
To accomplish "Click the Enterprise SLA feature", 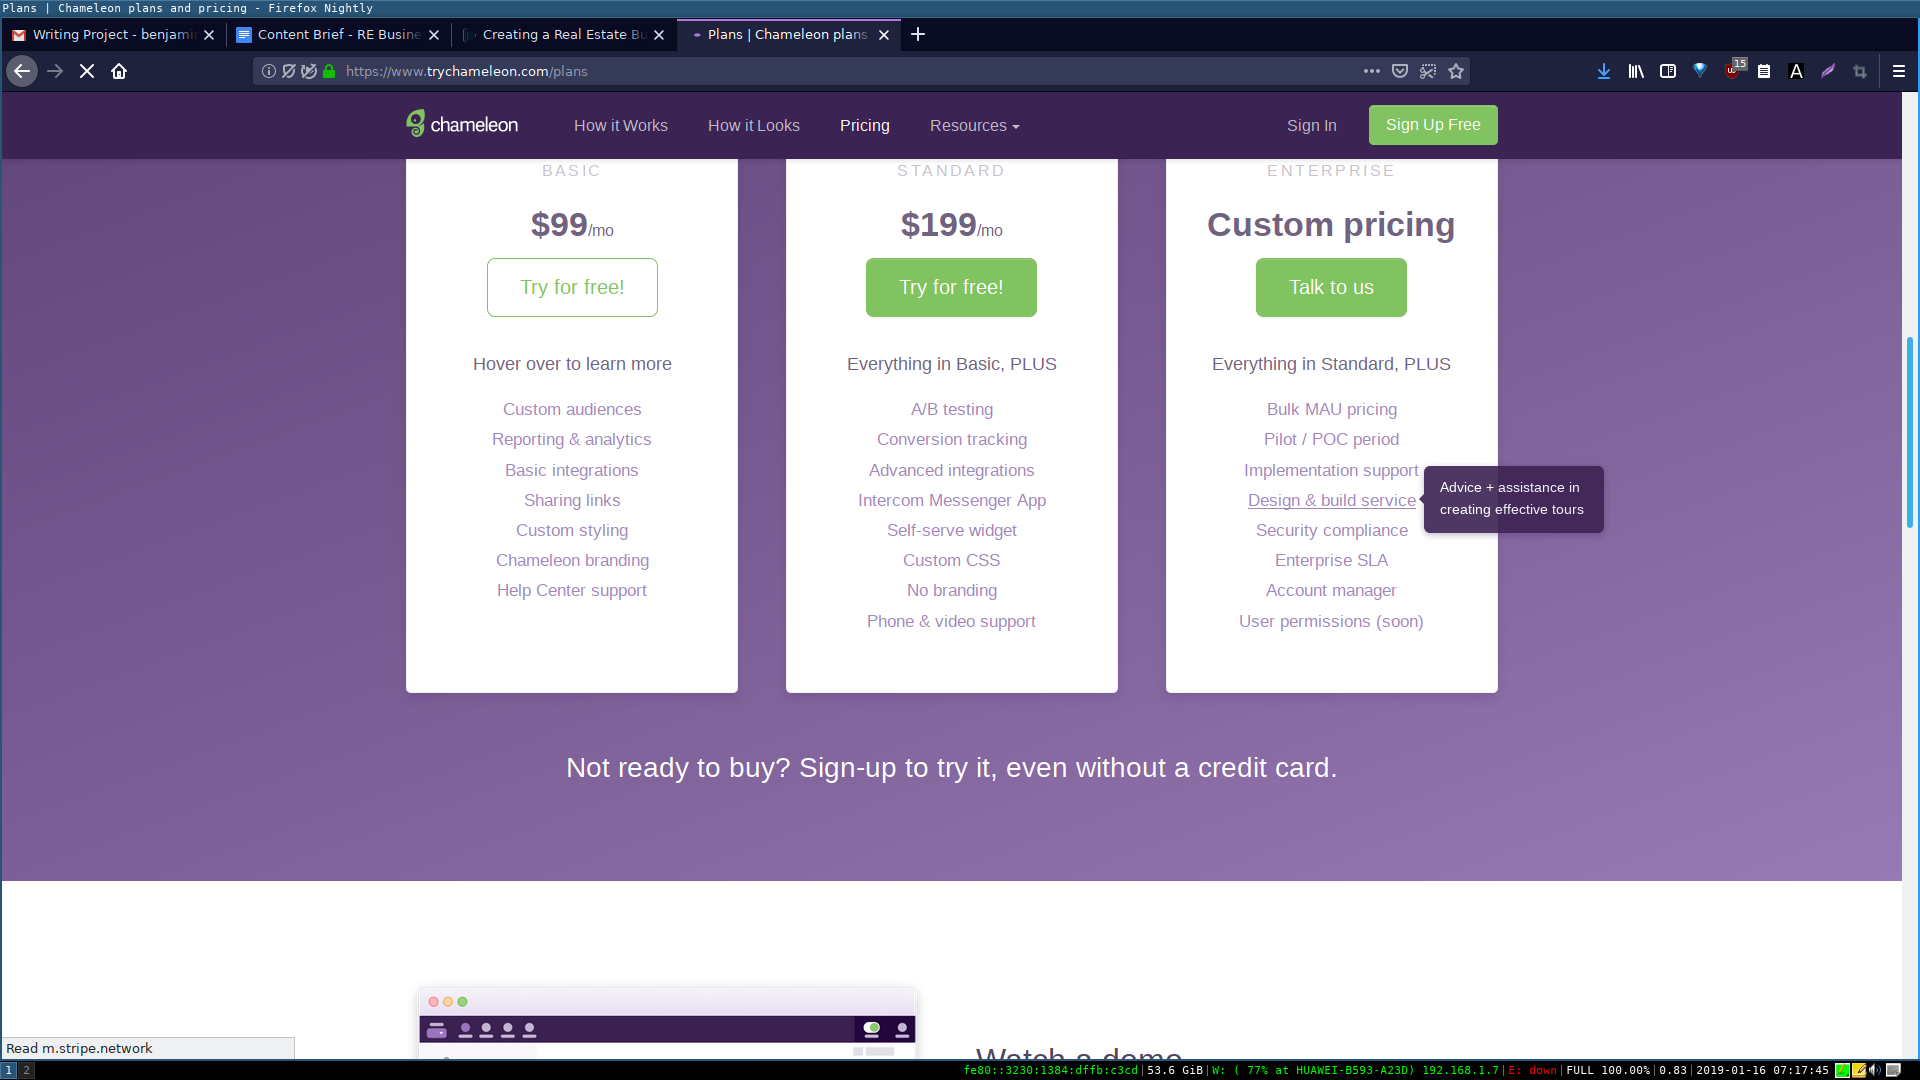I will click(1331, 560).
